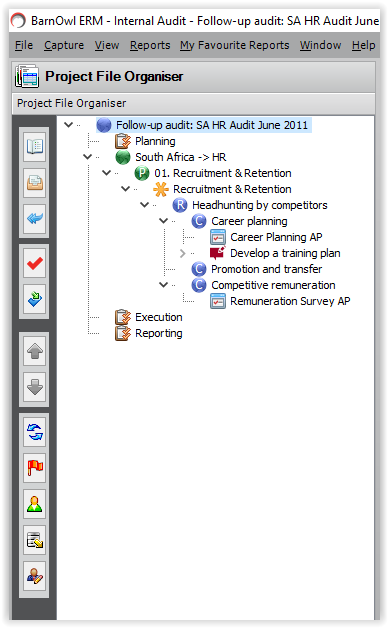The image size is (388, 628).
Task: Click the Planning clipboard icon
Action: pyautogui.click(x=123, y=141)
